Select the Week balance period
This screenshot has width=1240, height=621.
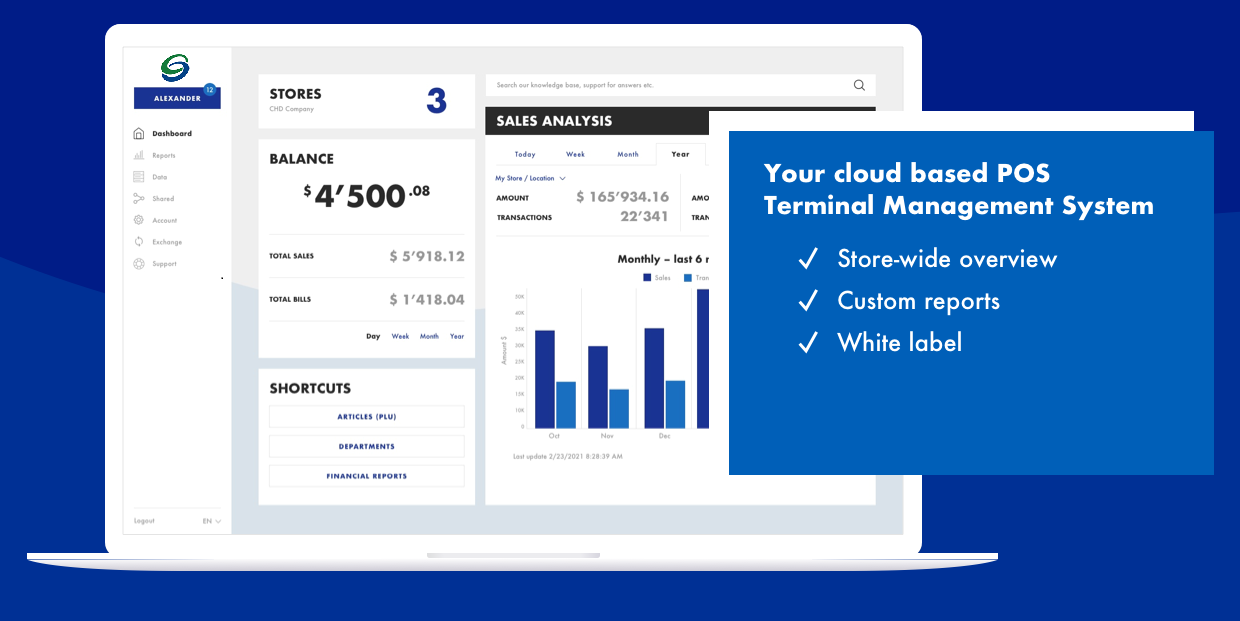pyautogui.click(x=400, y=336)
